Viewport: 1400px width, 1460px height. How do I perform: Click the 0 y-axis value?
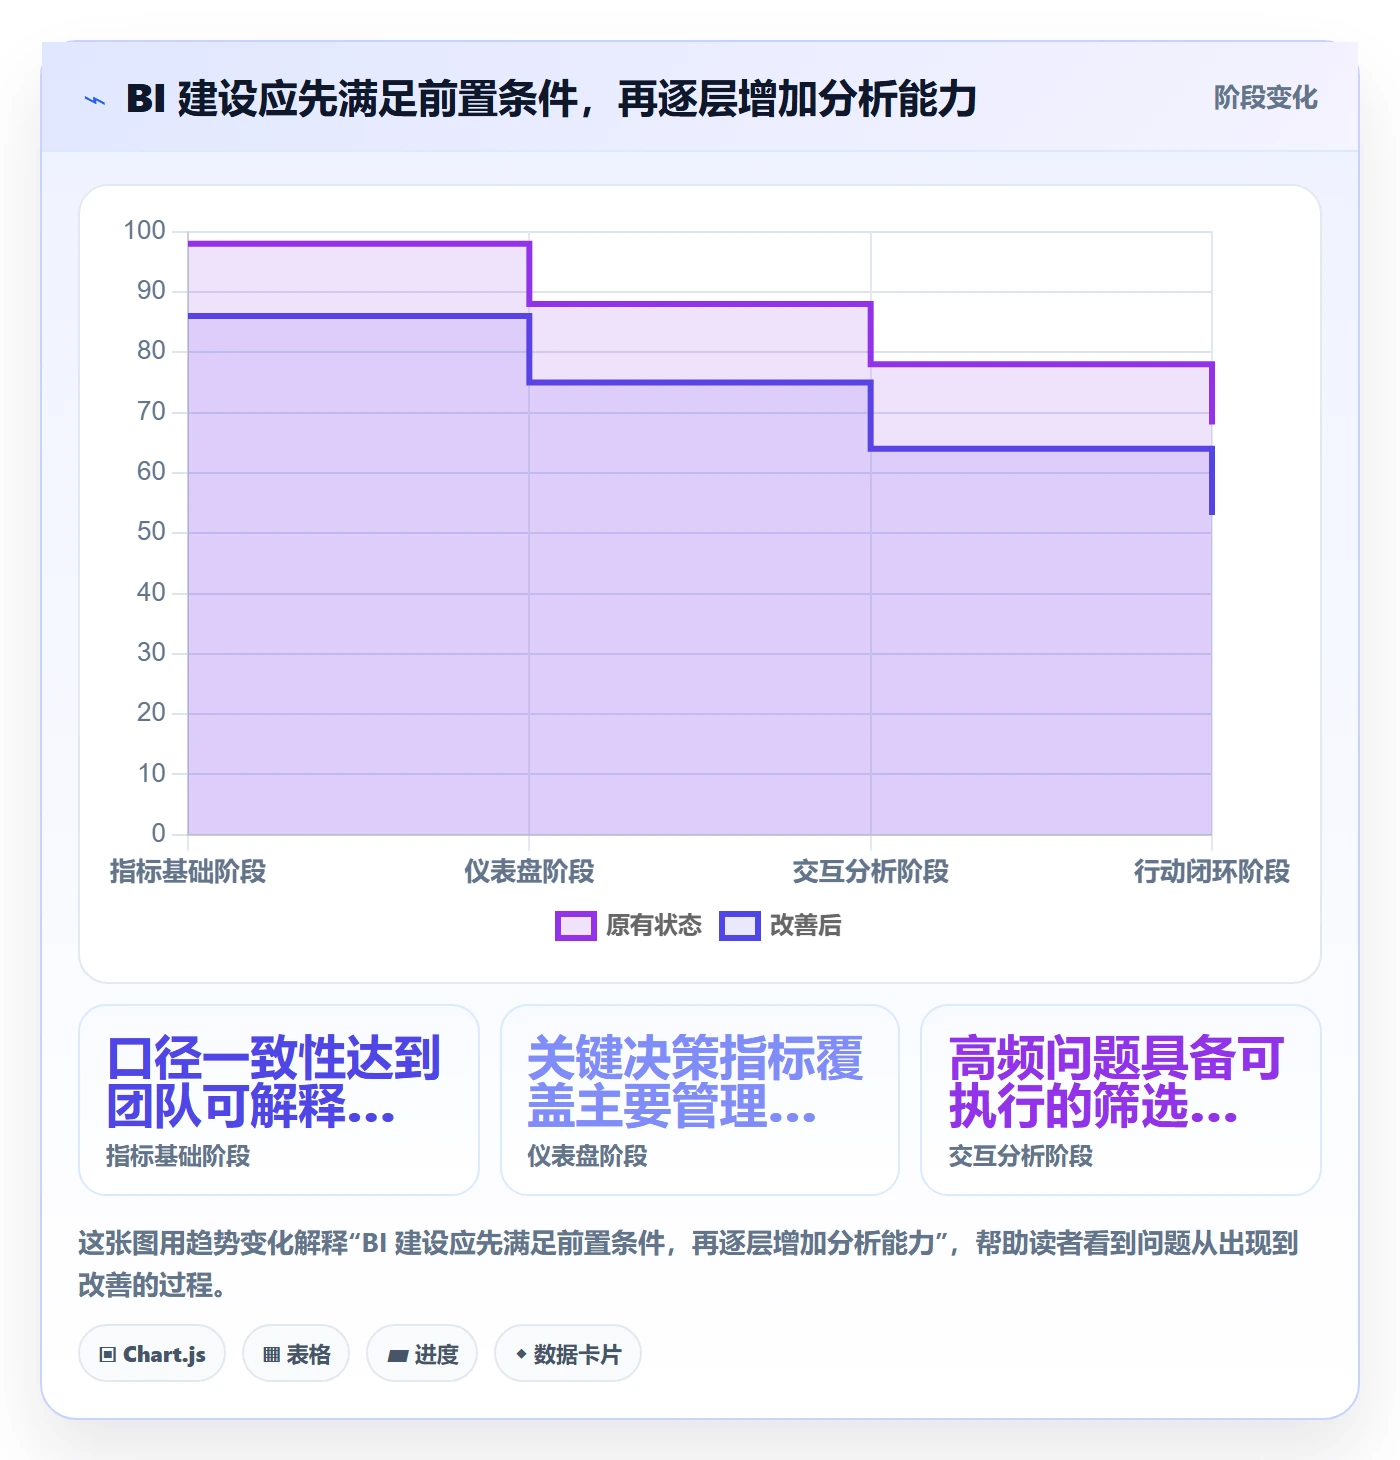coord(158,834)
